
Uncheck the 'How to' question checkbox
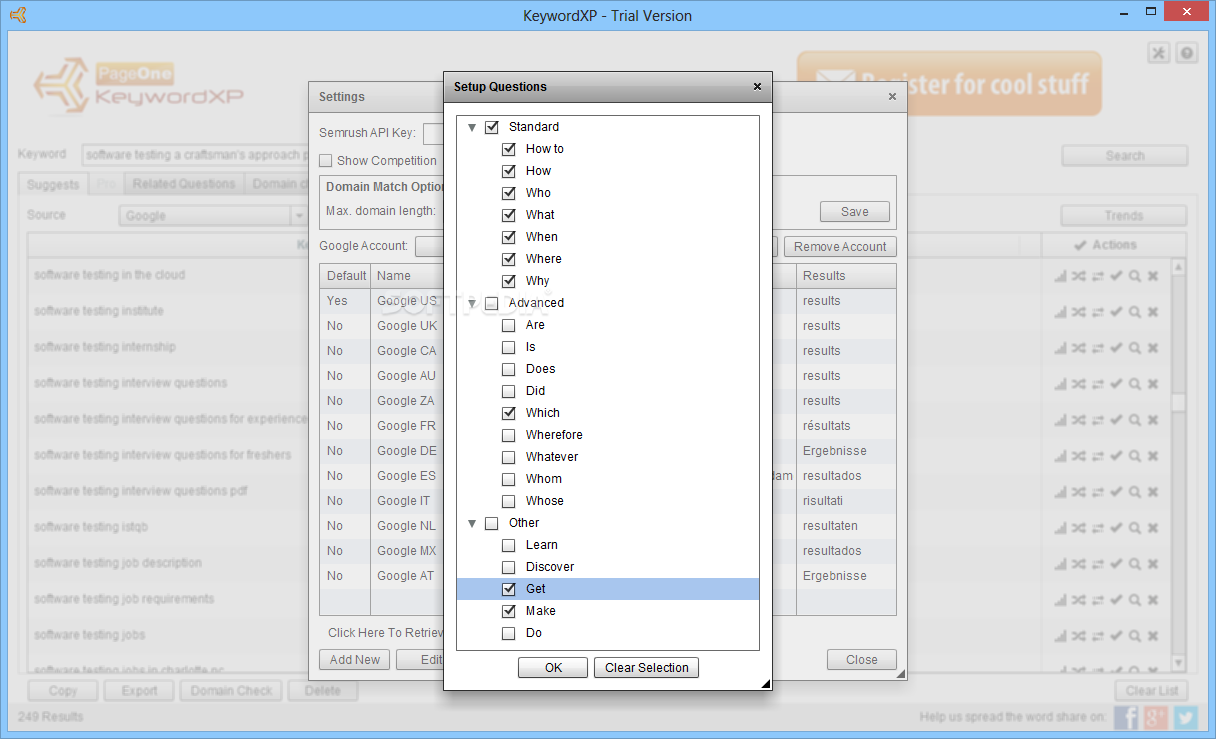pos(509,149)
